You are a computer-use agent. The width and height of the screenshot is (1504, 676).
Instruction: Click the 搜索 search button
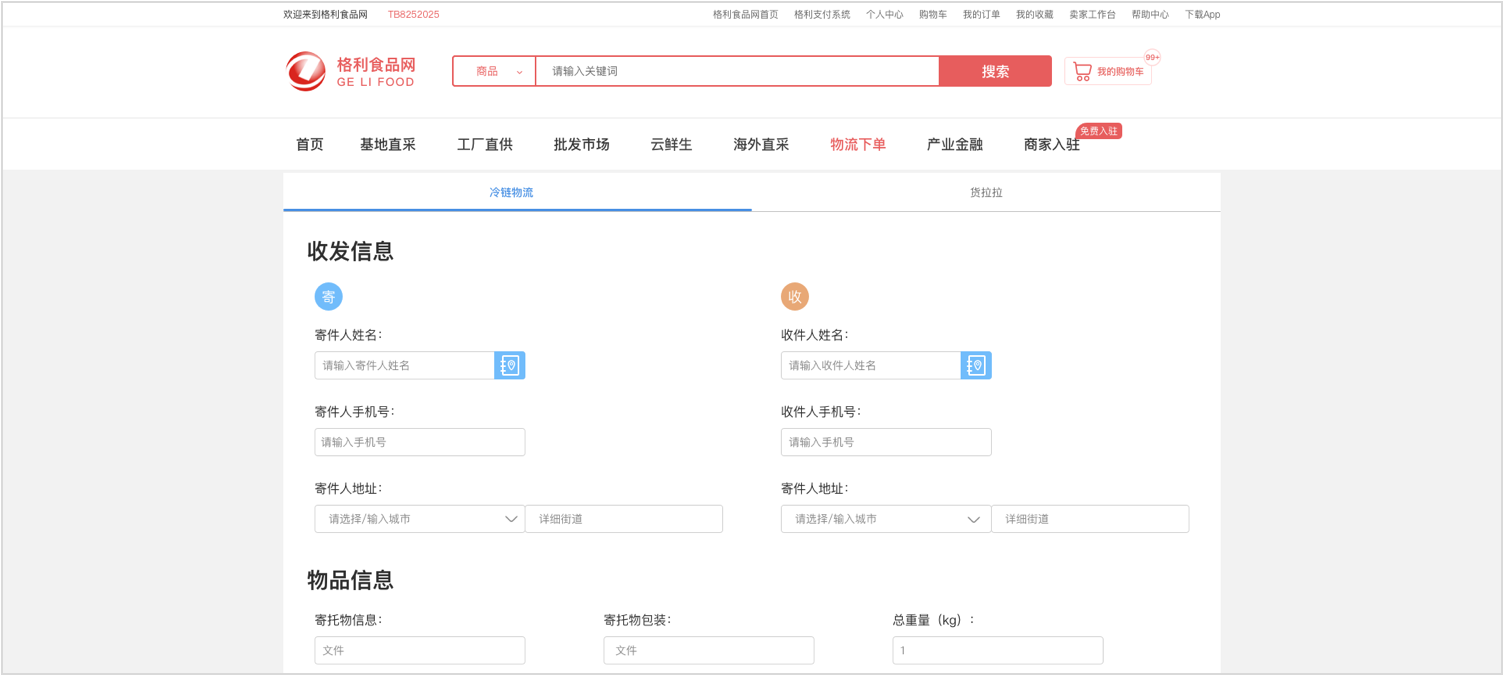click(995, 71)
